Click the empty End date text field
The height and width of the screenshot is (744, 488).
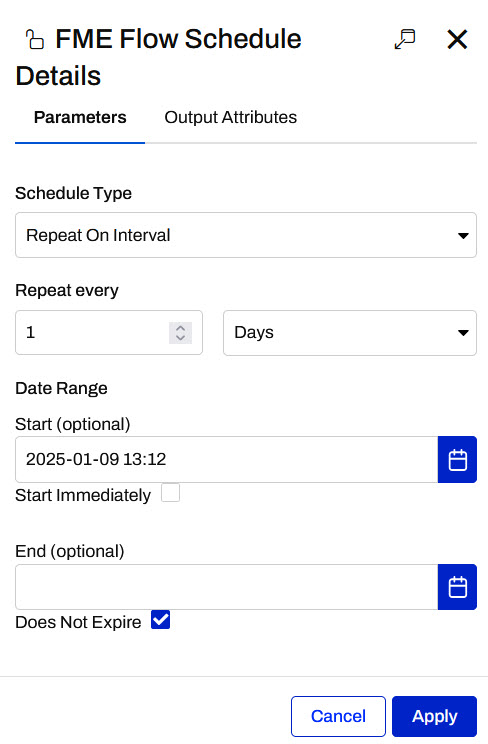pyautogui.click(x=226, y=587)
